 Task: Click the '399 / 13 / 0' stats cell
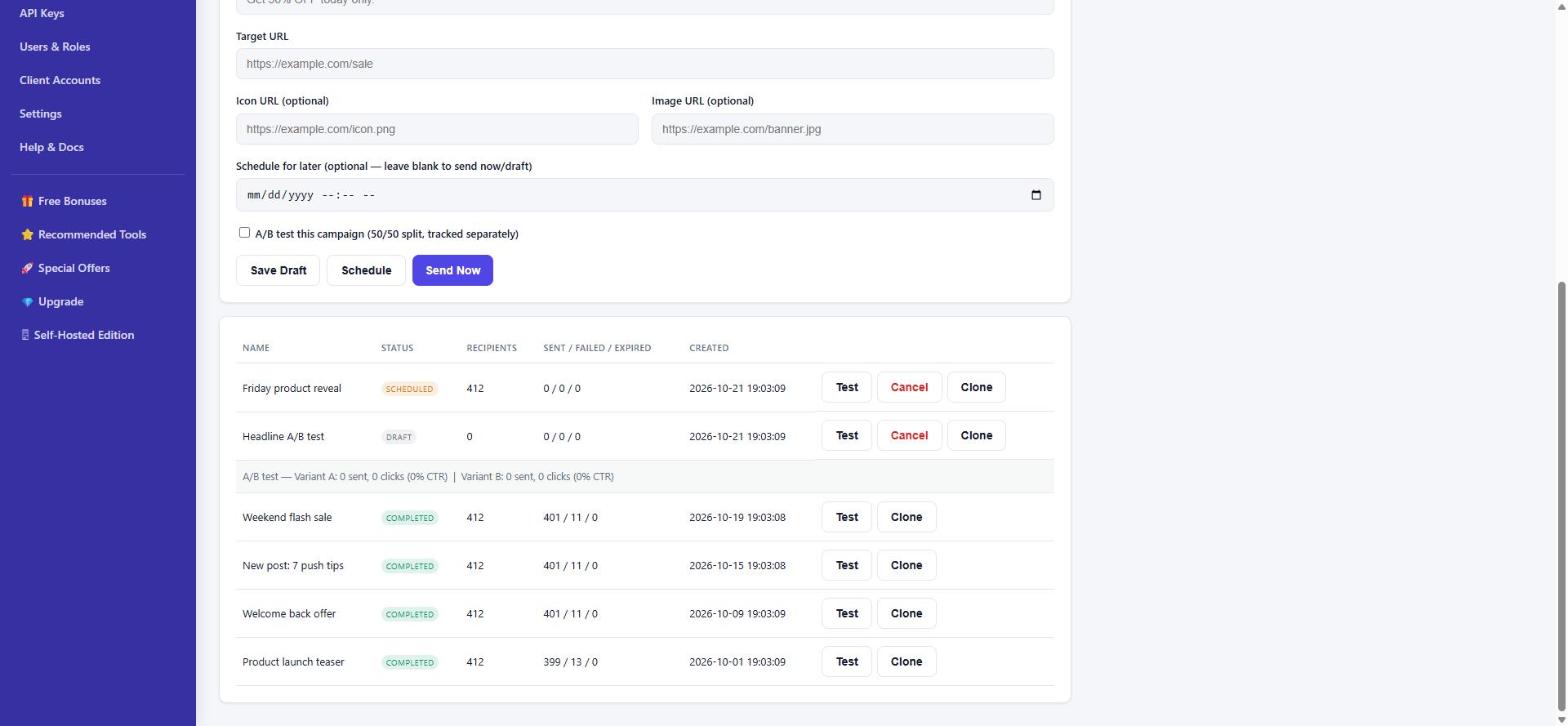[x=571, y=662]
